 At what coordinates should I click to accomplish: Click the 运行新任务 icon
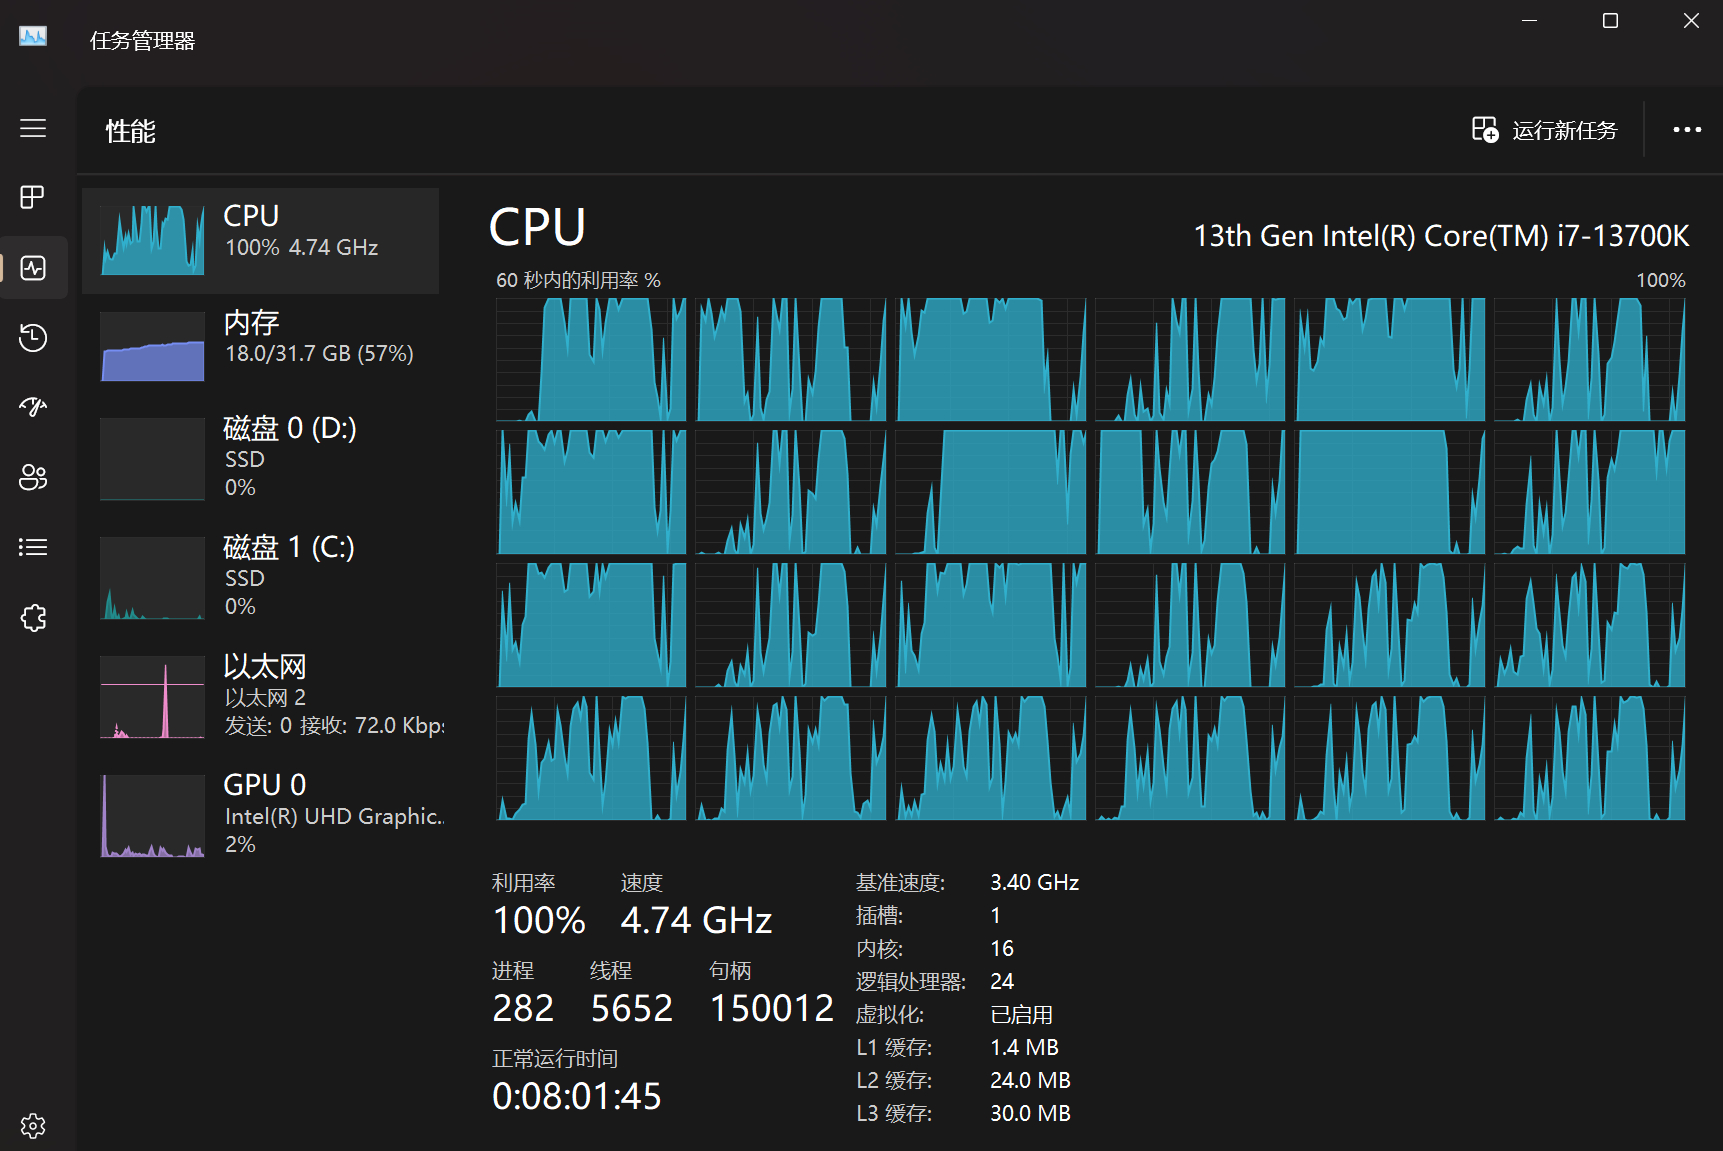coord(1485,130)
